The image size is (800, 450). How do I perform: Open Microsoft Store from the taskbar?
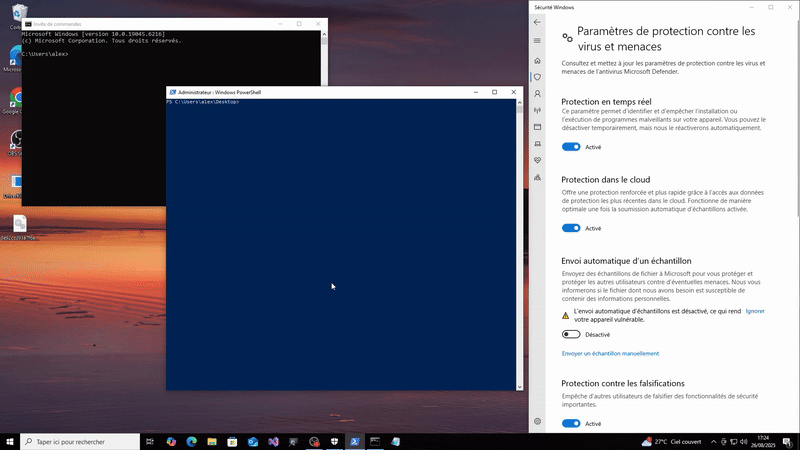tap(232, 442)
